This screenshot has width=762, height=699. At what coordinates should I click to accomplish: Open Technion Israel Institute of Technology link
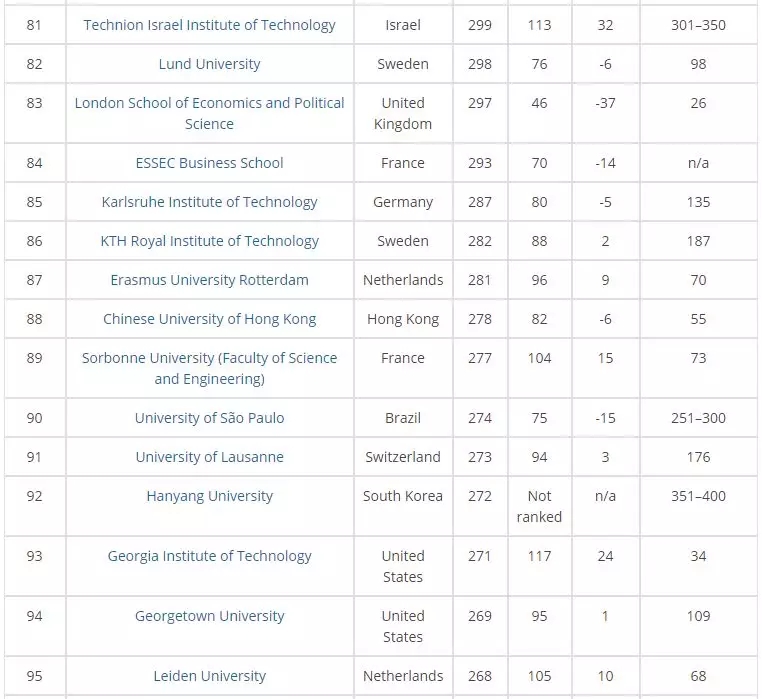(209, 25)
